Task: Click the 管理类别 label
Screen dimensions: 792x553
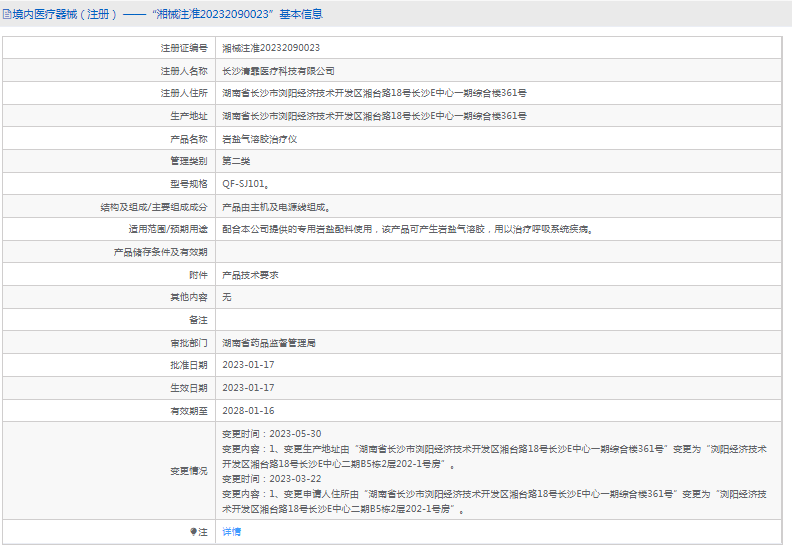Action: pos(188,161)
